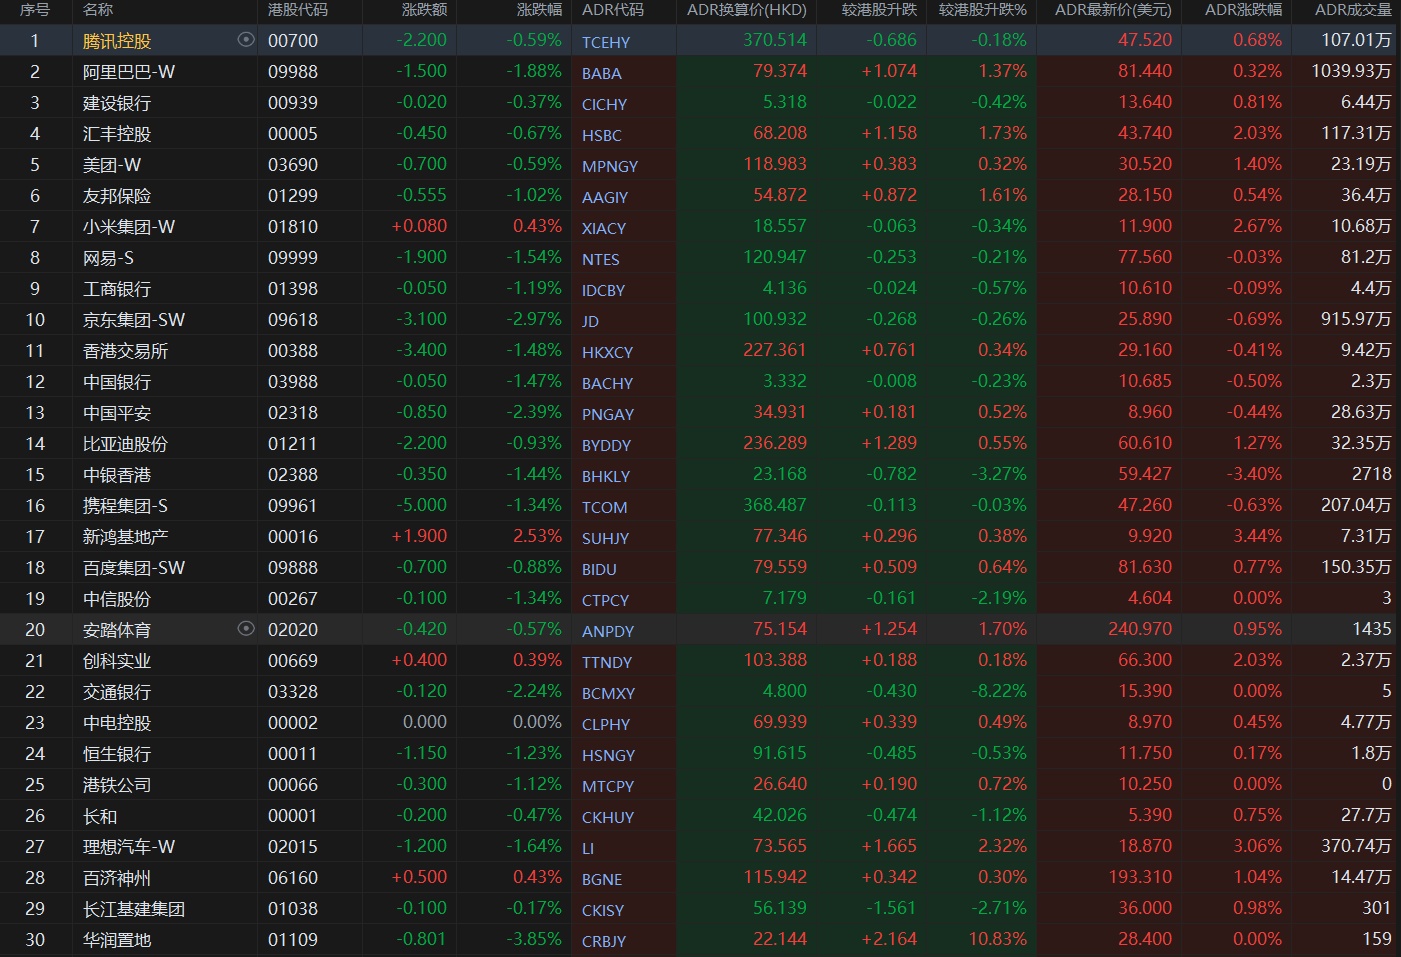Click the ADR code HKXCY

tap(608, 352)
